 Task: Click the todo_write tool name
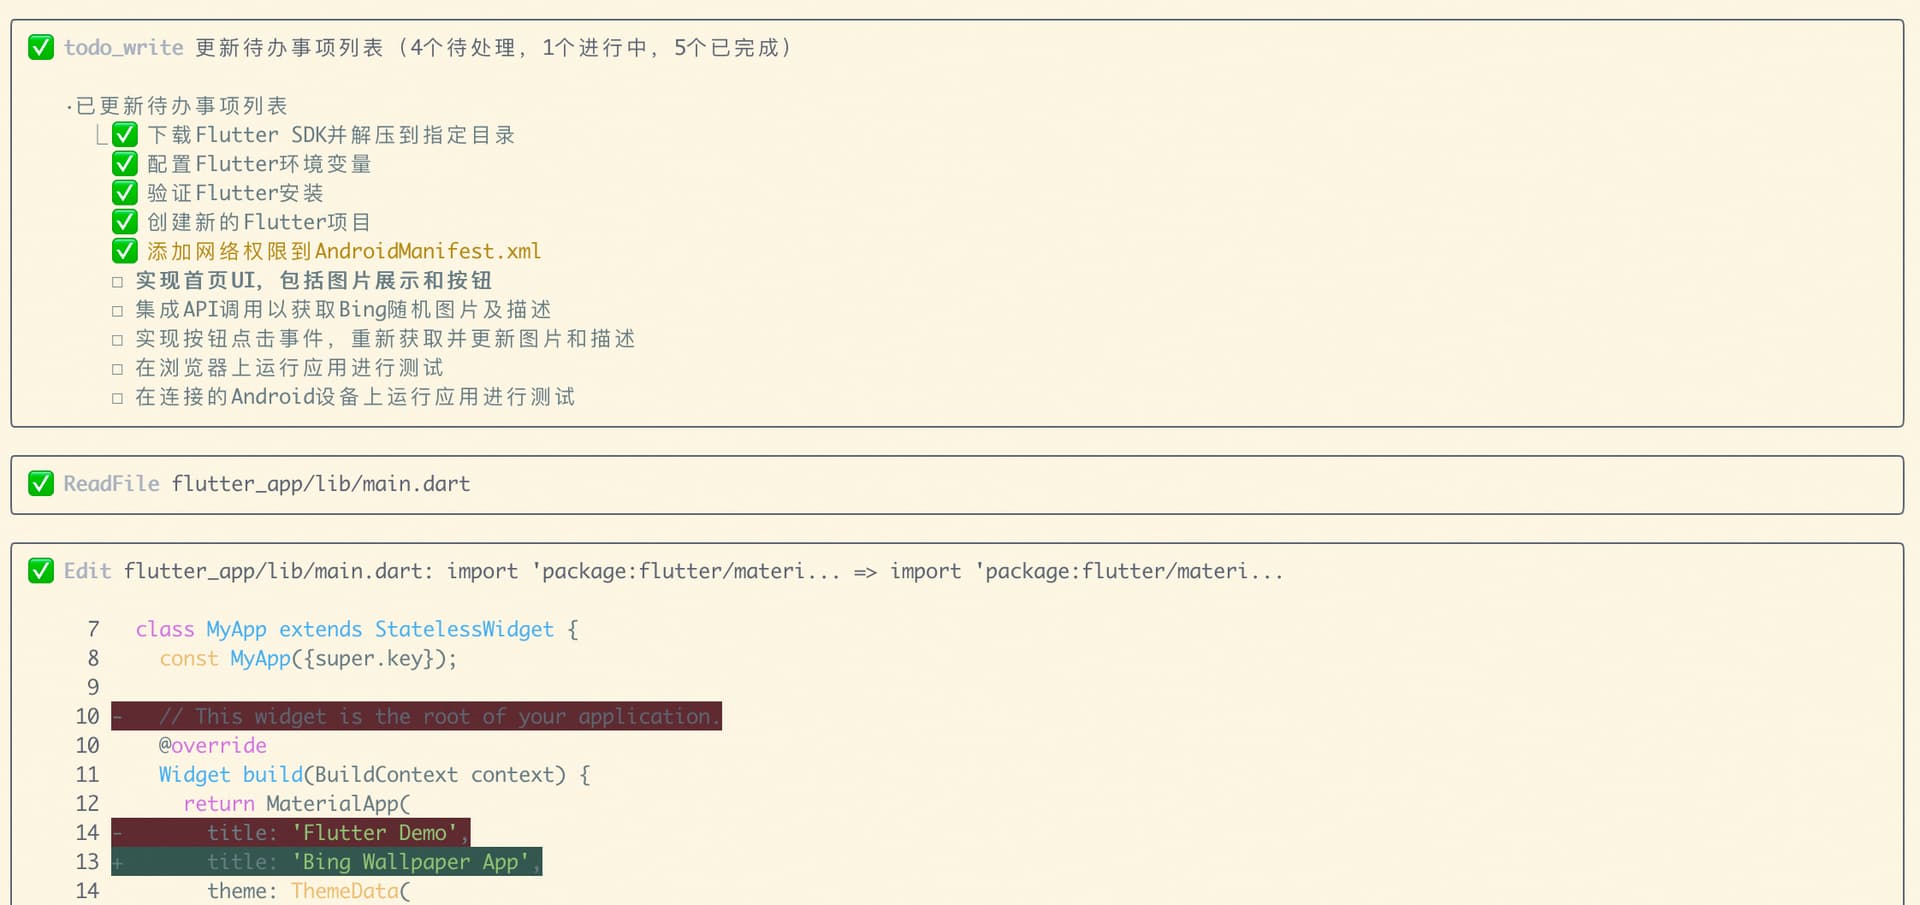[x=123, y=47]
